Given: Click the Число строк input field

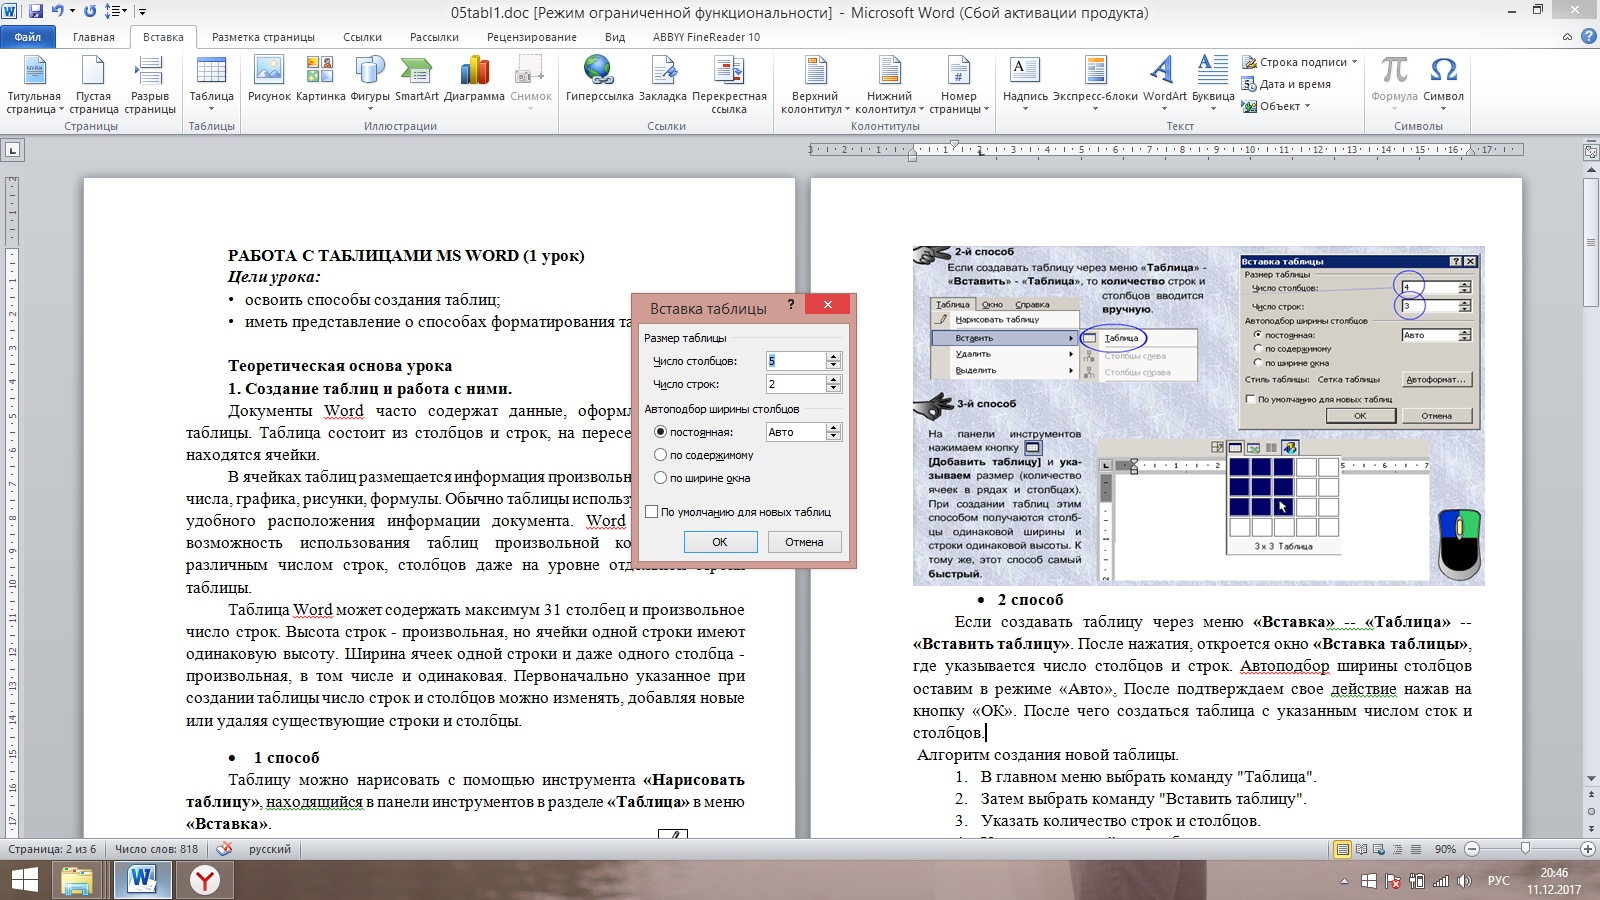Looking at the screenshot, I should [x=796, y=384].
